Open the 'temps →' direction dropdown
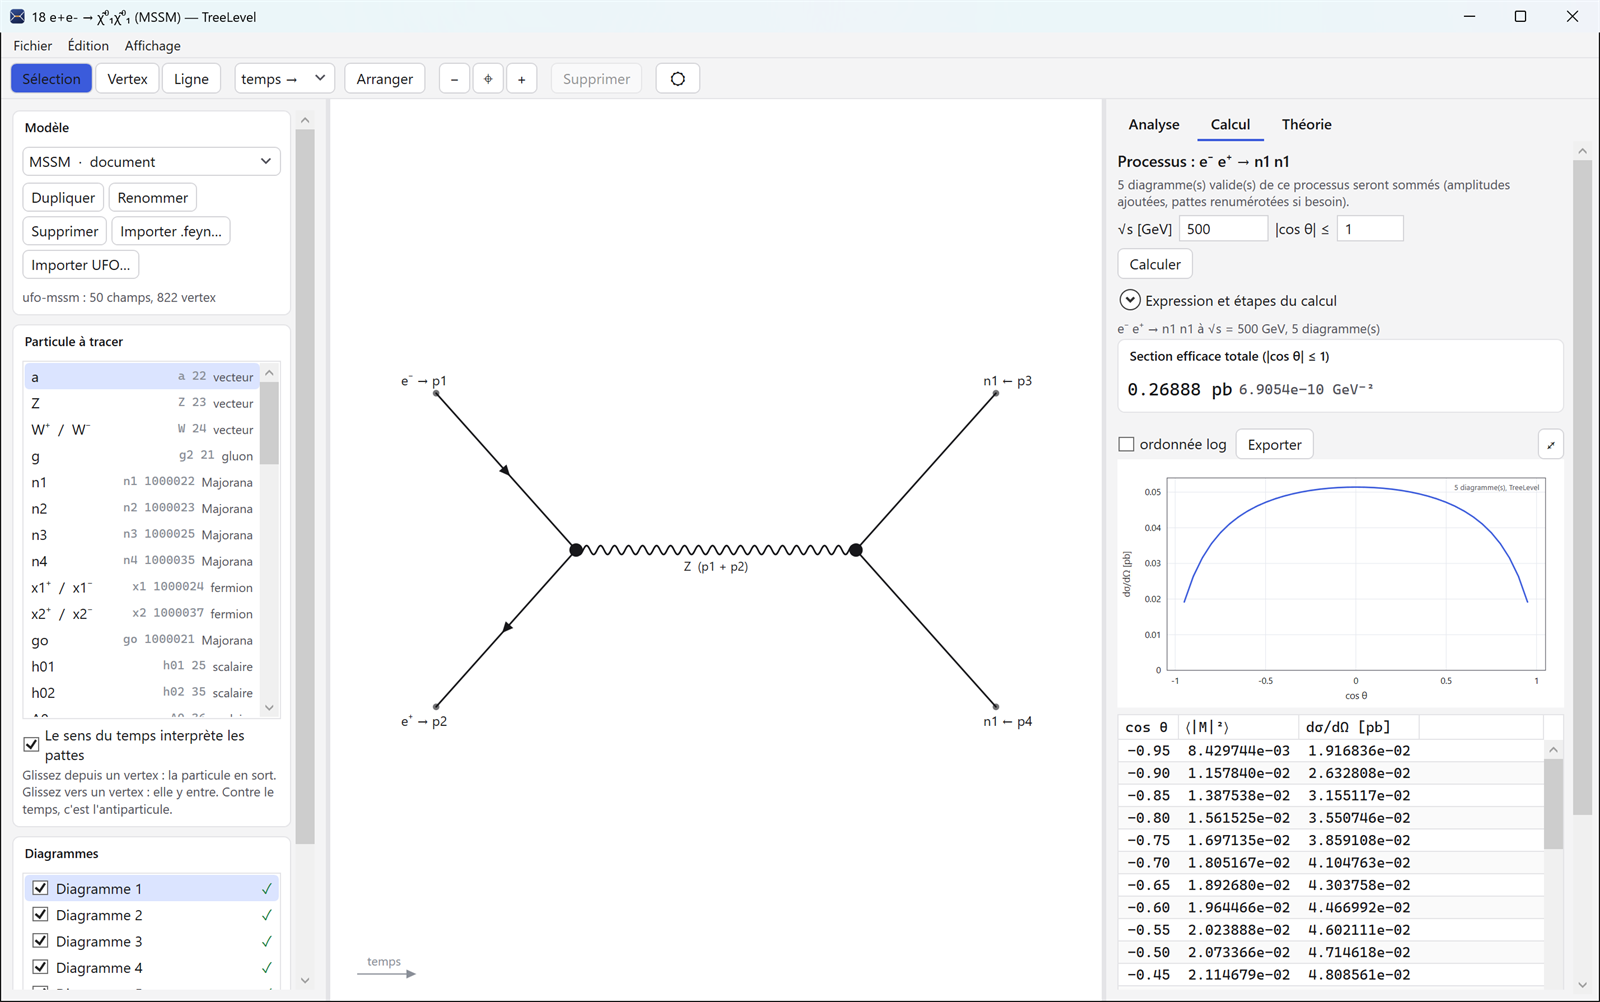Image resolution: width=1600 pixels, height=1002 pixels. pyautogui.click(x=284, y=79)
